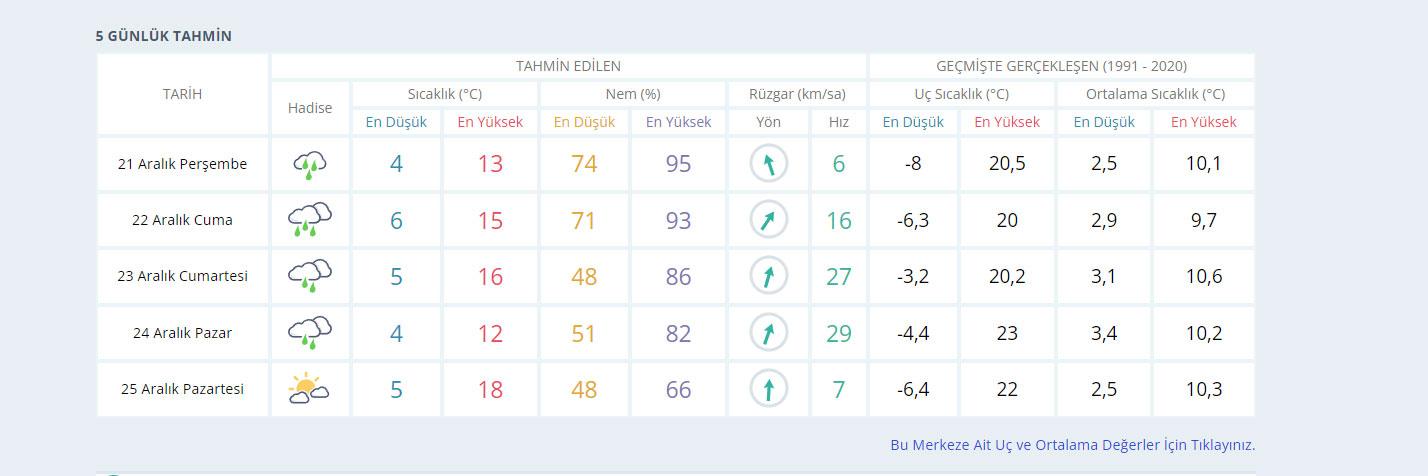The height and width of the screenshot is (476, 1428).
Task: Click the weather icon for 22 Aralık Cuma
Action: pyautogui.click(x=310, y=220)
